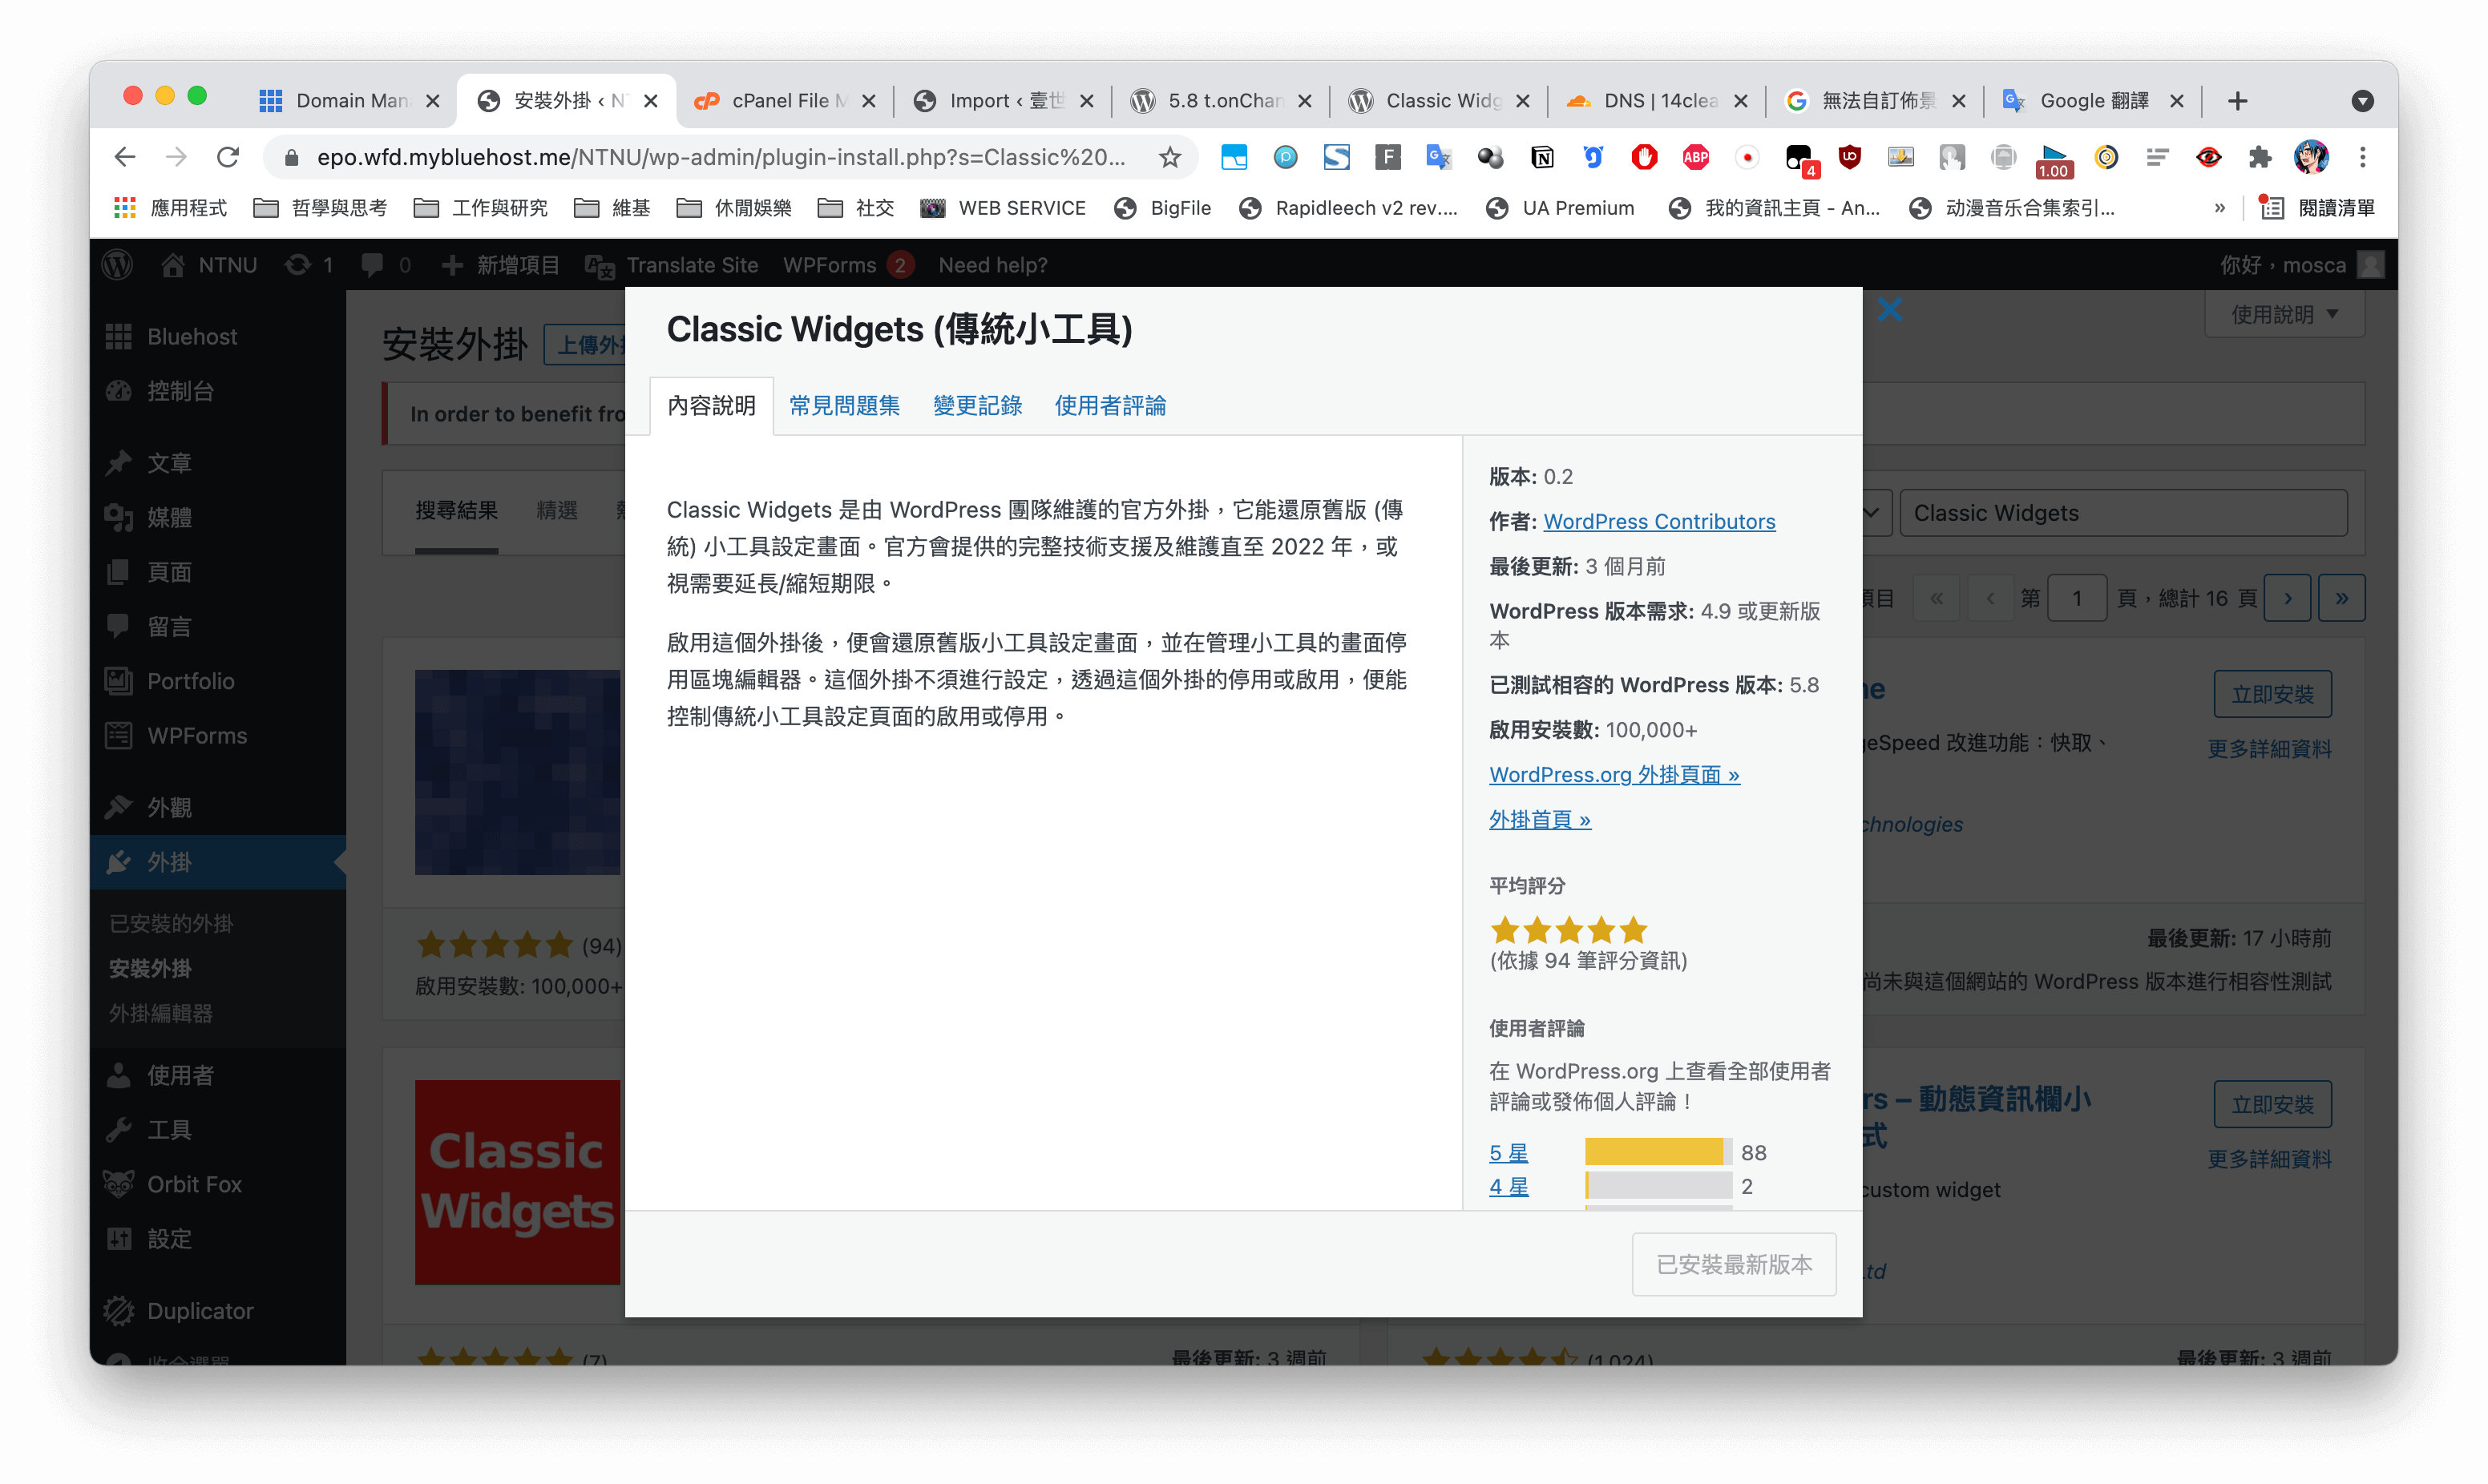Click the browser back arrow

pos(125,157)
